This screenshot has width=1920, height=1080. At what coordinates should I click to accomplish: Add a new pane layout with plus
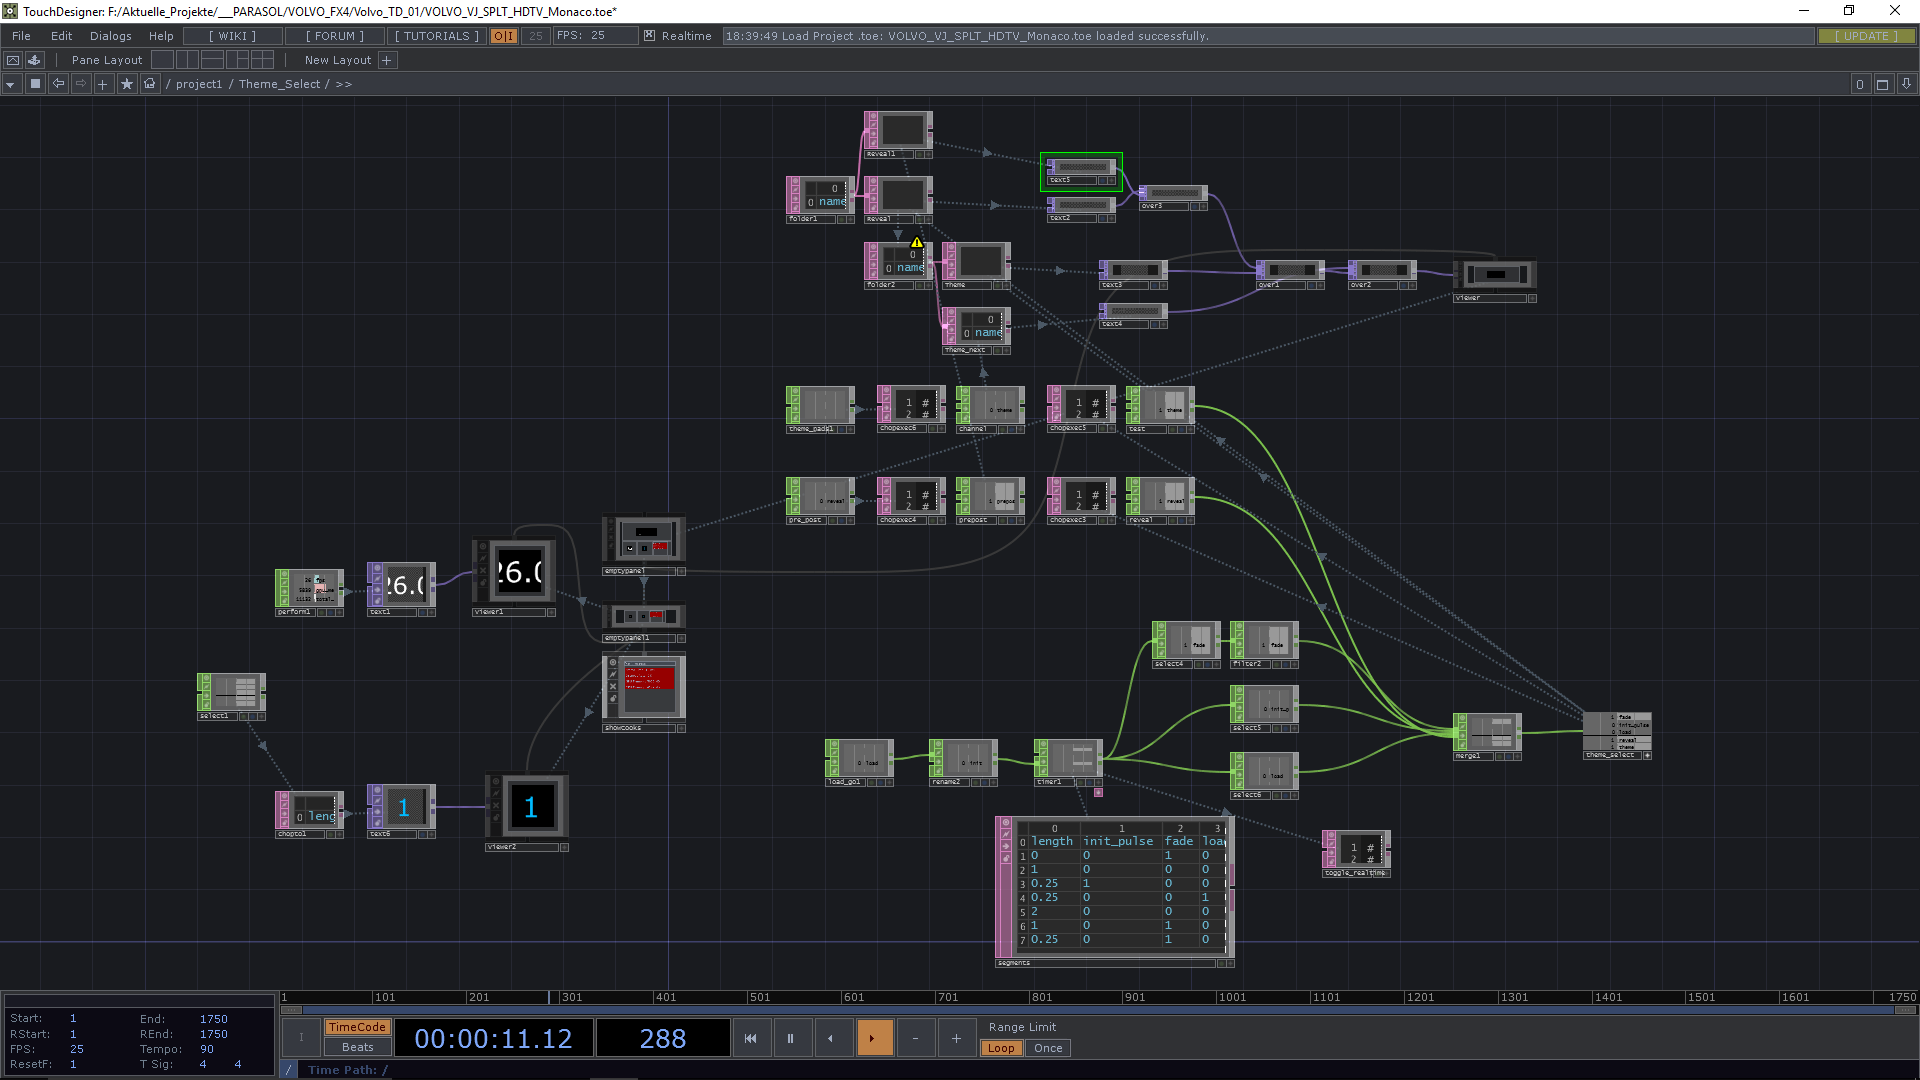(387, 60)
